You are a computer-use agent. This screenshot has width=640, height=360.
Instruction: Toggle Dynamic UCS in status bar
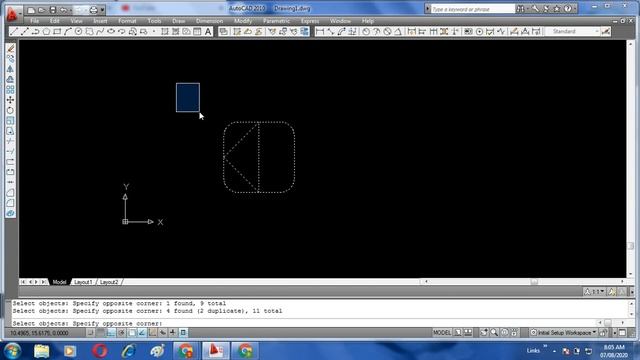(152, 333)
